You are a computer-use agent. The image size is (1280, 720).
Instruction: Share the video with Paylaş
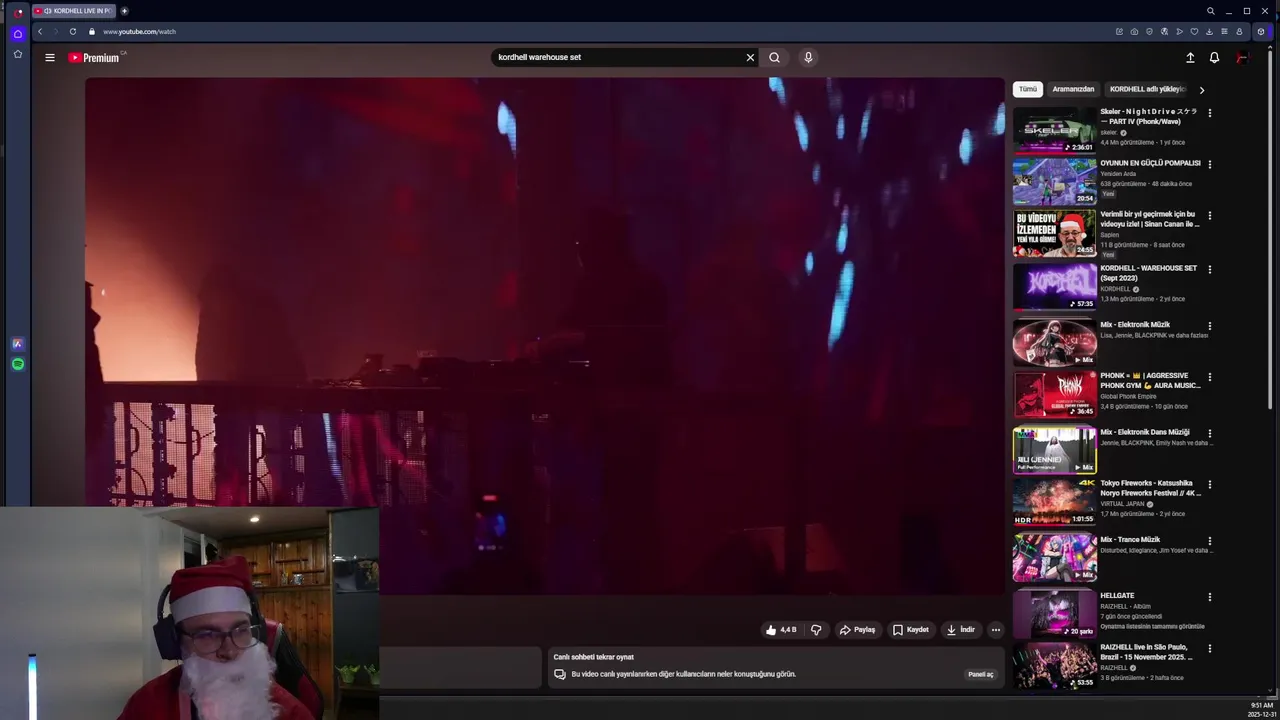(x=858, y=630)
